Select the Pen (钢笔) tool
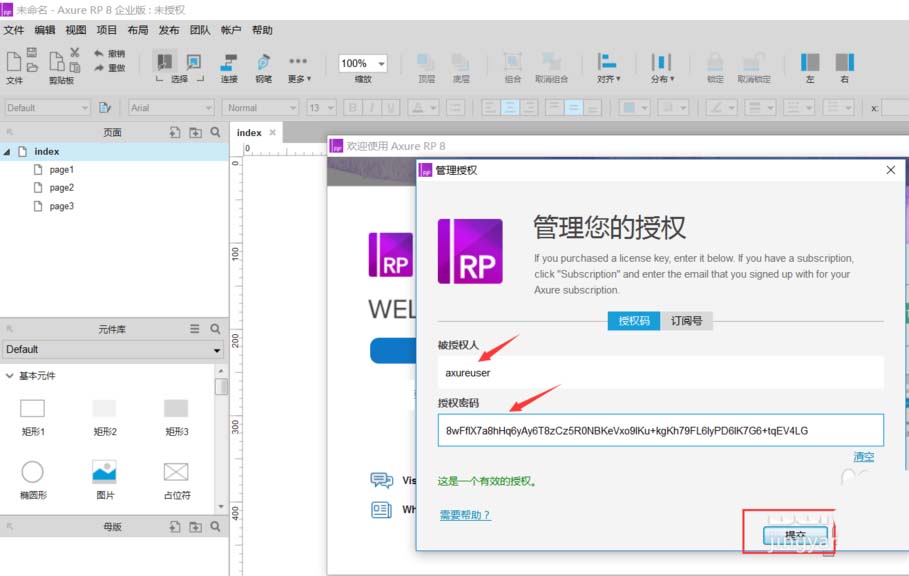Screen dimensions: 909x576 263,65
